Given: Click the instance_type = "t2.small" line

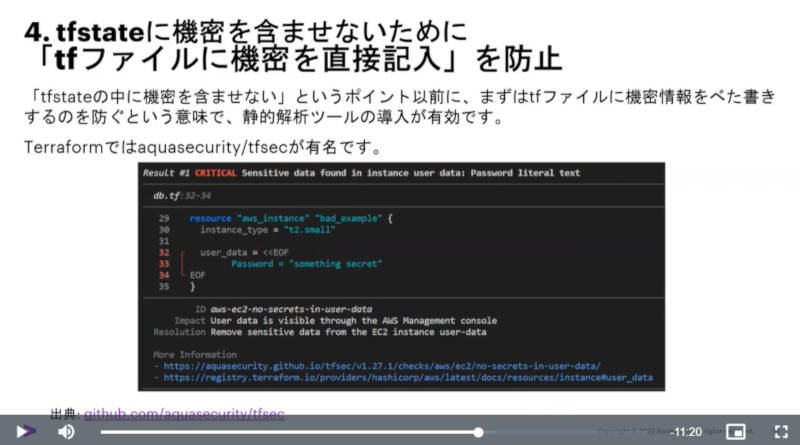Looking at the screenshot, I should click(x=267, y=230).
